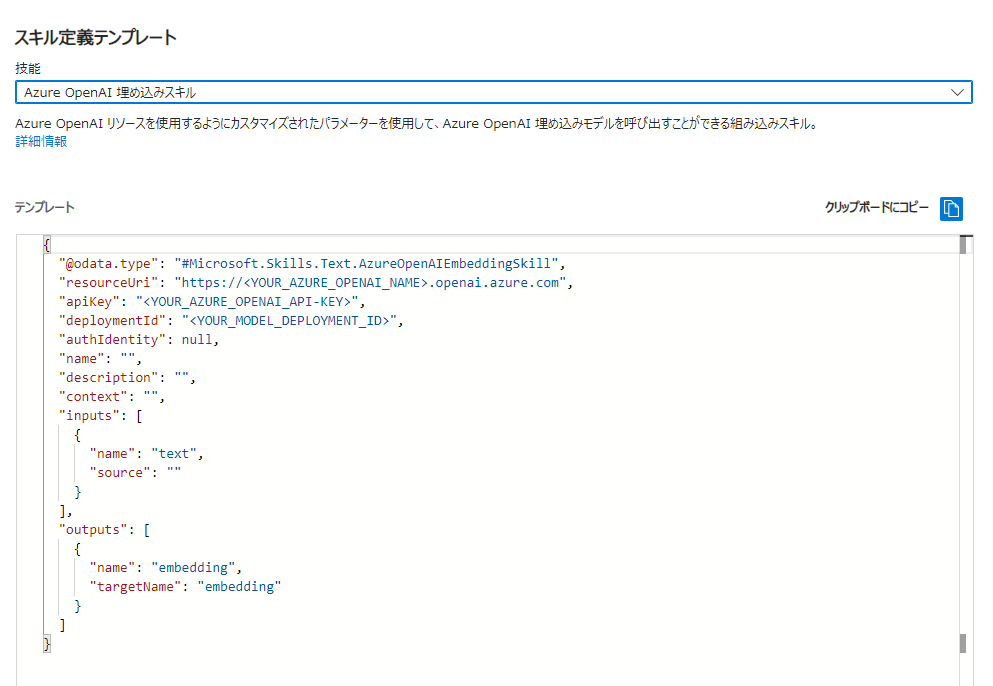This screenshot has height=686, width=993.
Task: Click the "@odata.type" line in template
Action: pyautogui.click(x=312, y=264)
